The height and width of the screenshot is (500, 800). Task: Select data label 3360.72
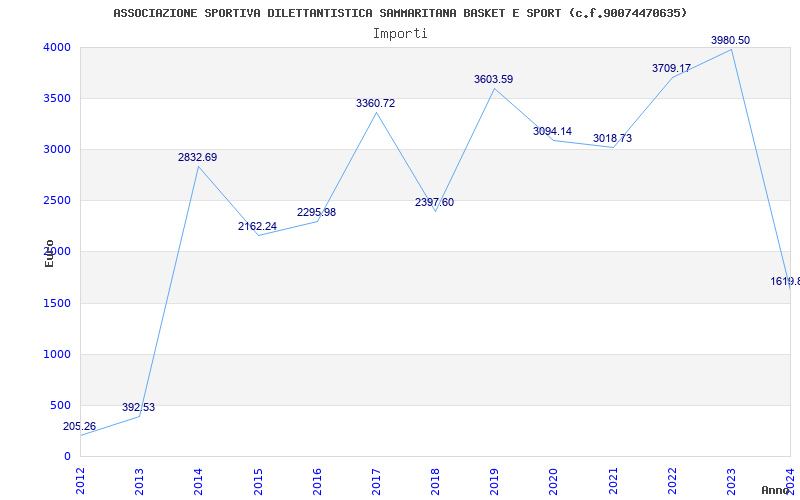pyautogui.click(x=376, y=103)
